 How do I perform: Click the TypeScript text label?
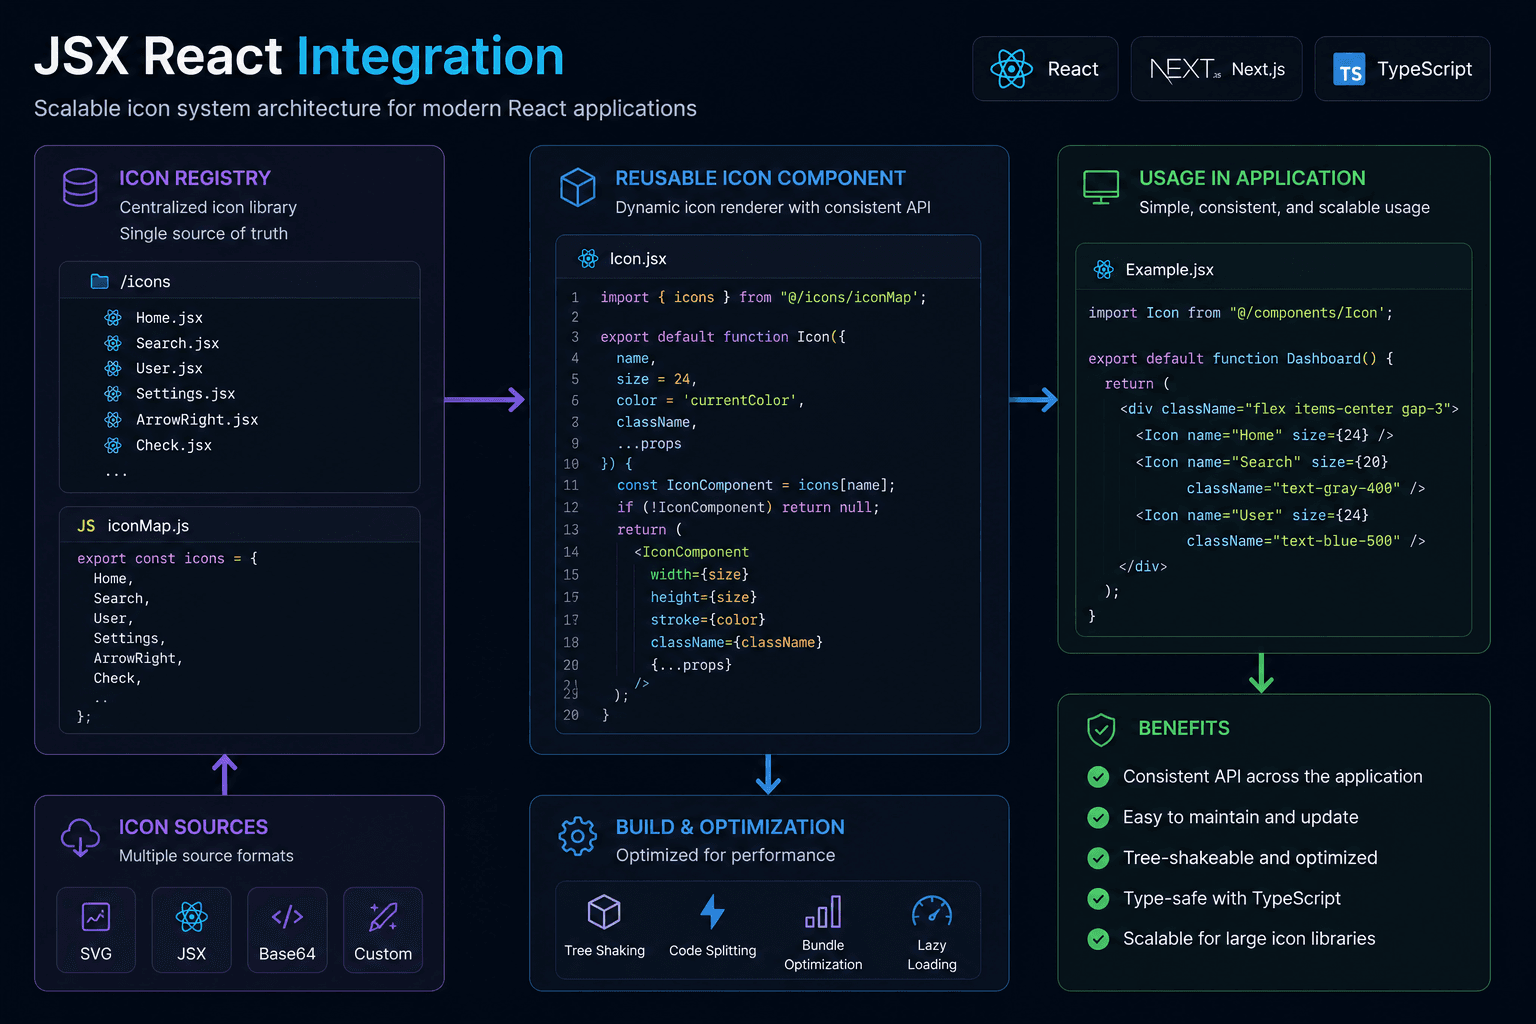point(1425,69)
